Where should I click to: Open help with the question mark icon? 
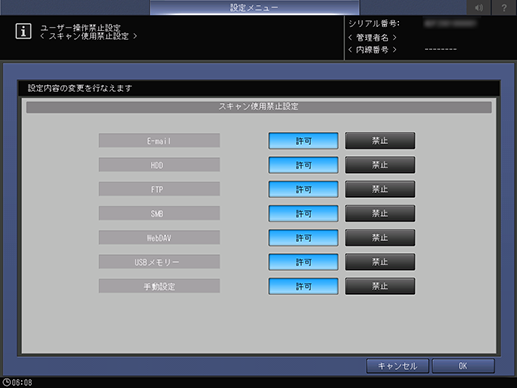point(504,7)
